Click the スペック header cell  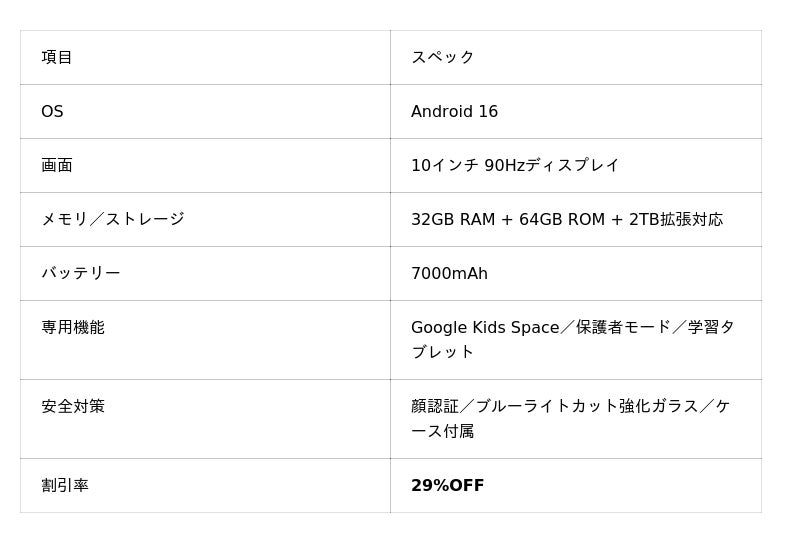[443, 57]
